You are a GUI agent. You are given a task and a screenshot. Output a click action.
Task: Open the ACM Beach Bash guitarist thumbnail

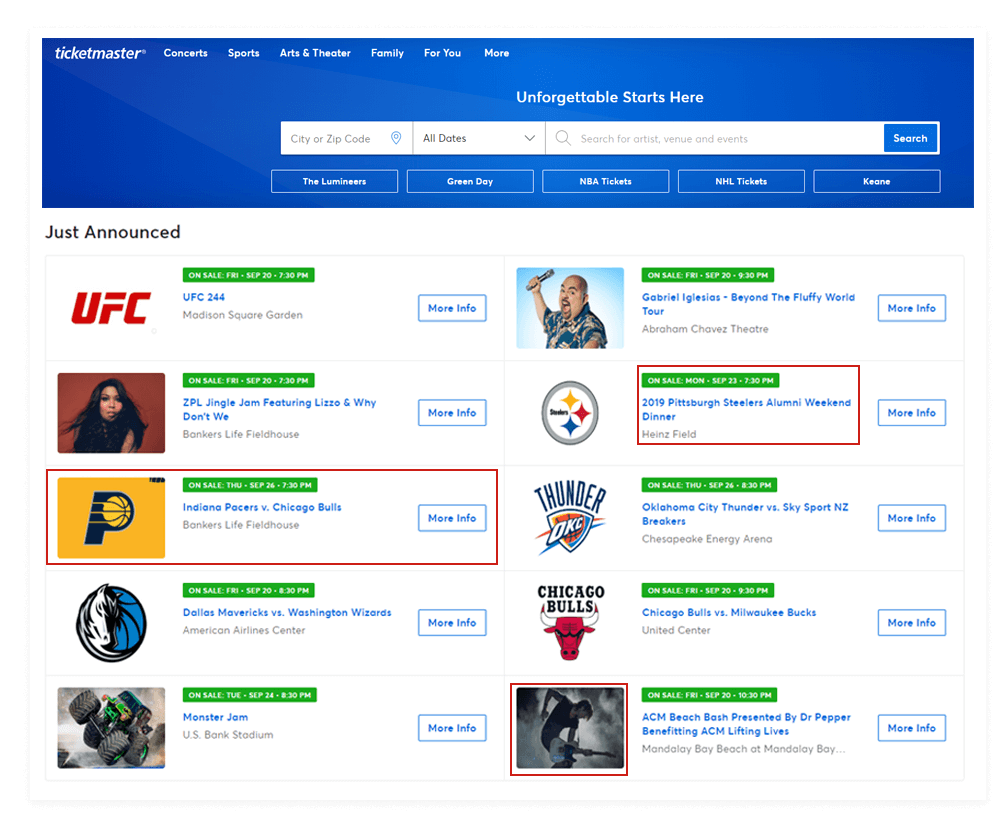coord(570,728)
